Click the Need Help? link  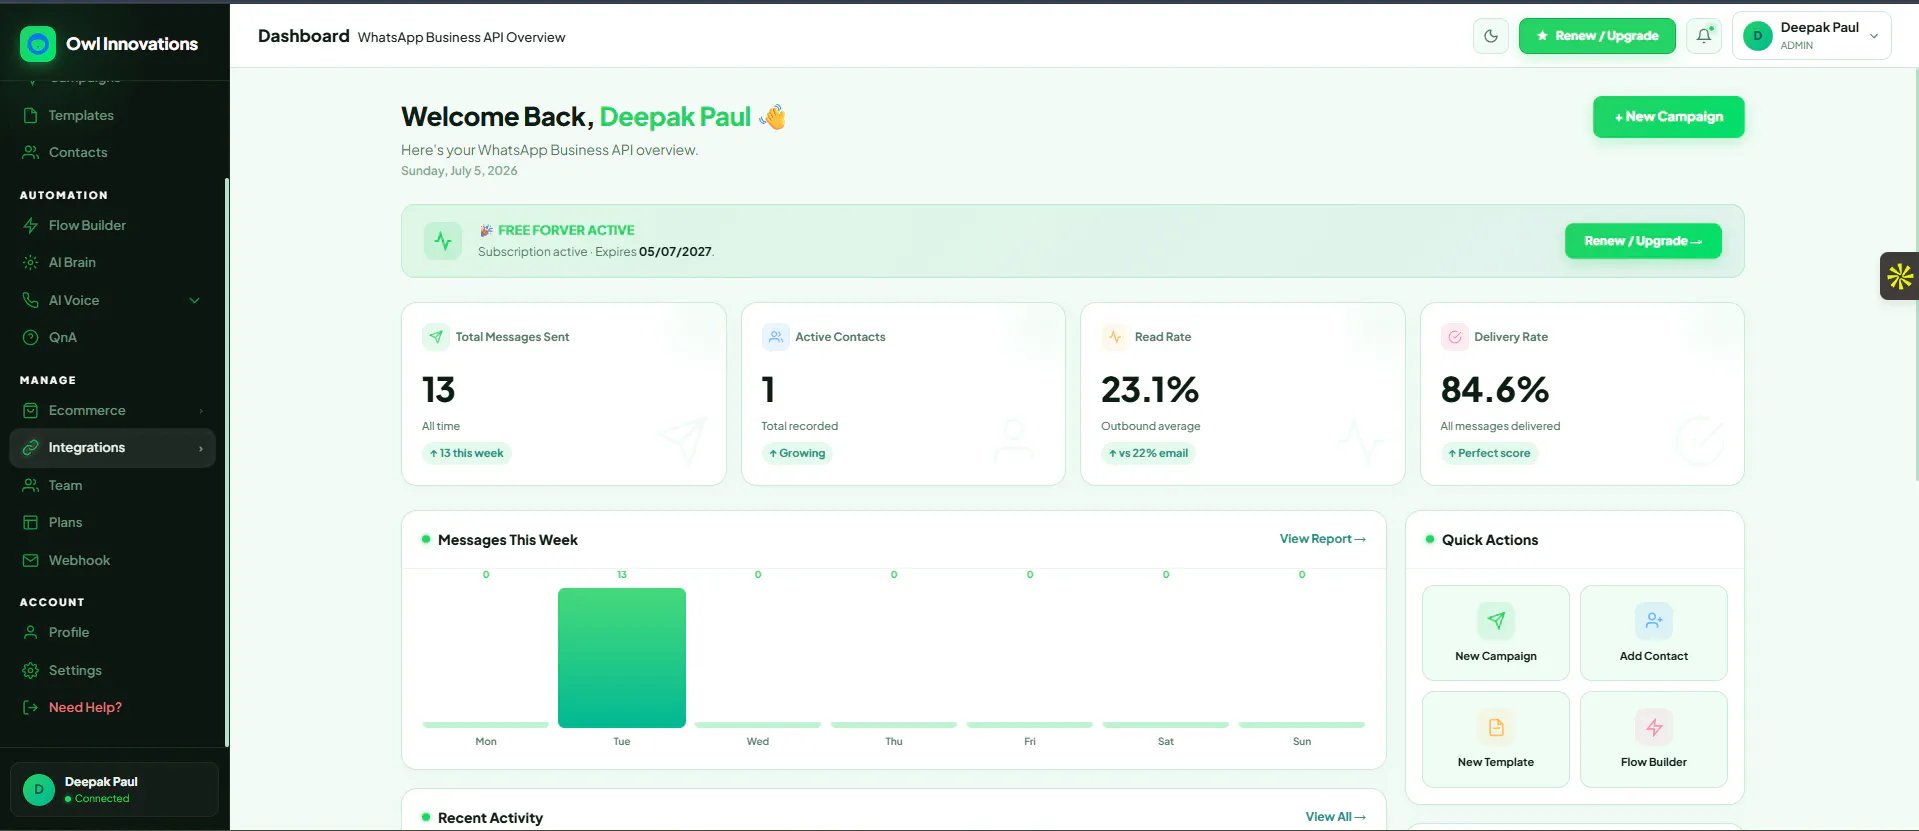pos(85,707)
